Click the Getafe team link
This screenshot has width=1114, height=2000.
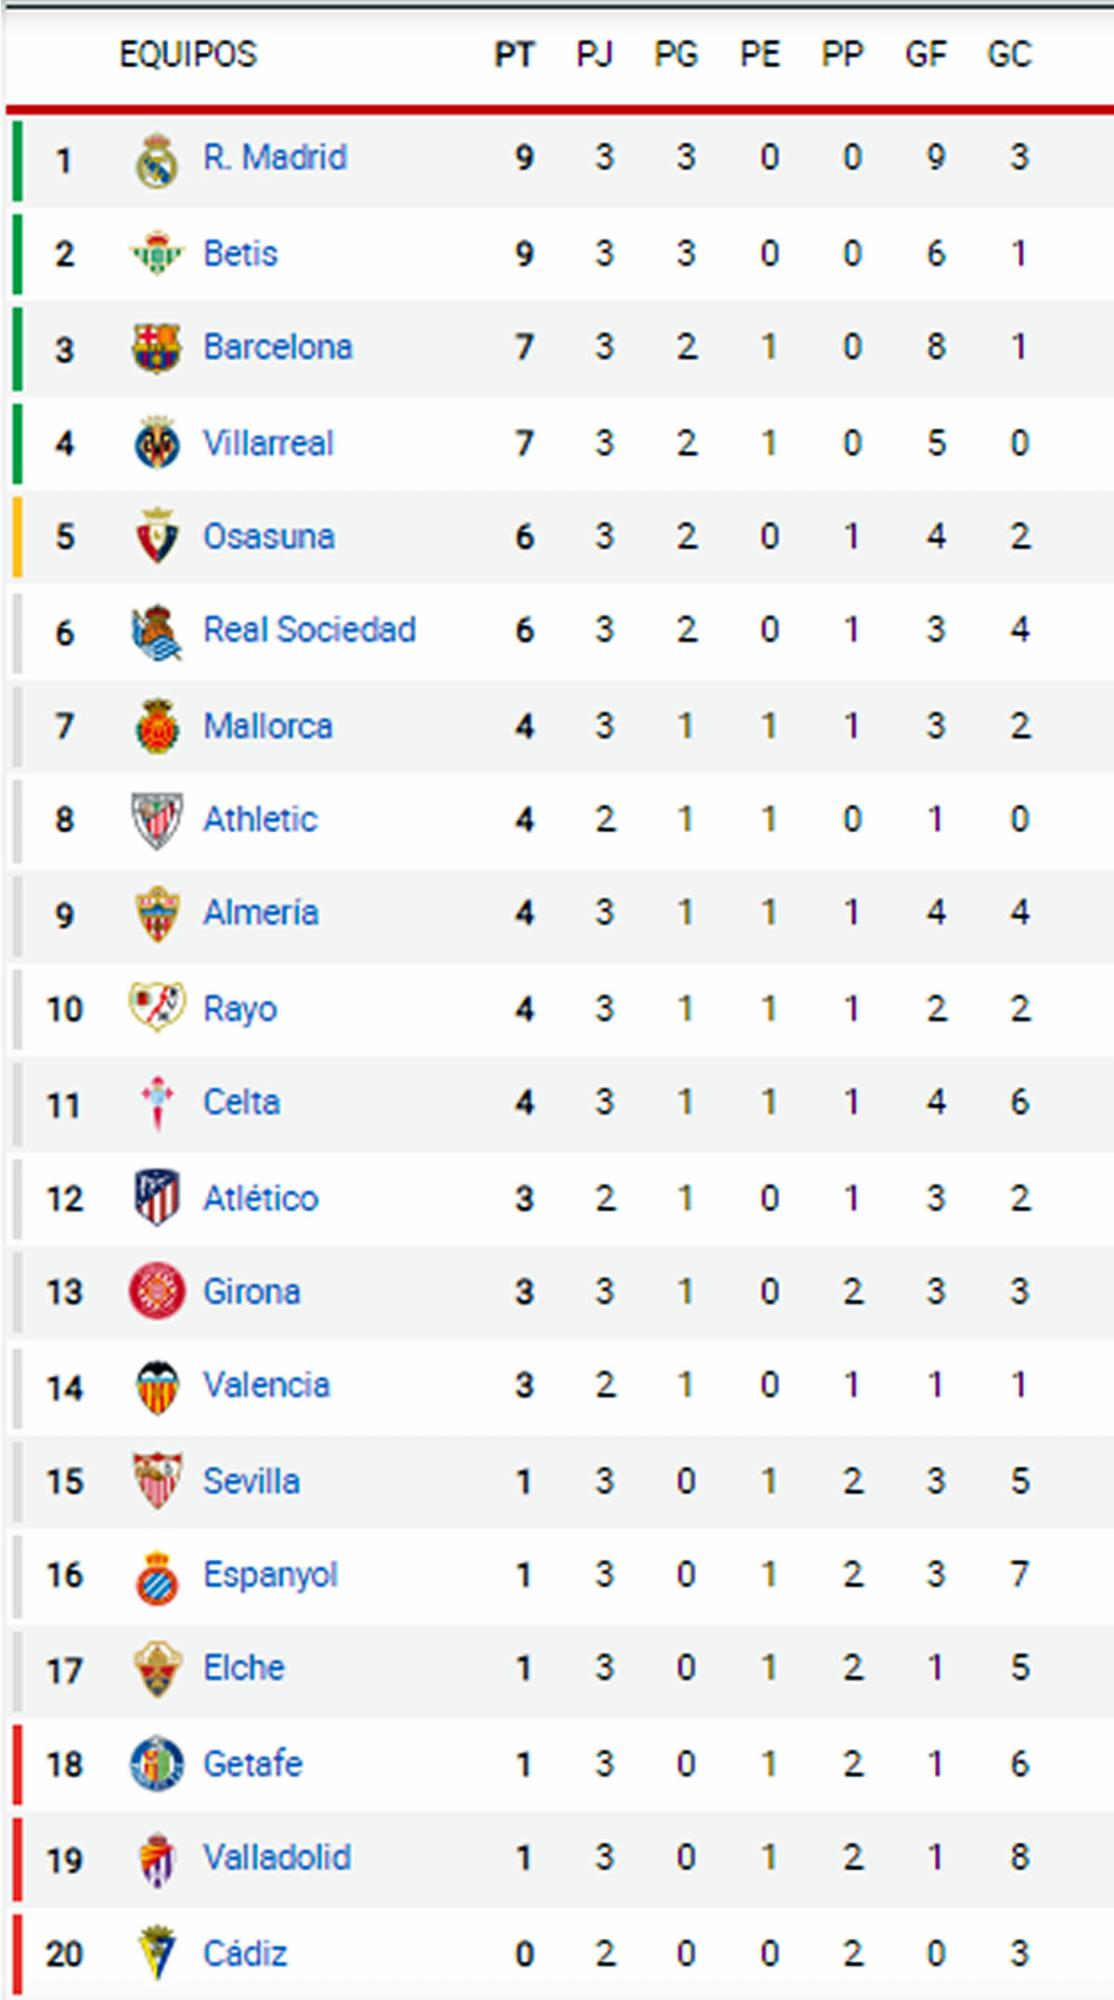pos(252,1764)
